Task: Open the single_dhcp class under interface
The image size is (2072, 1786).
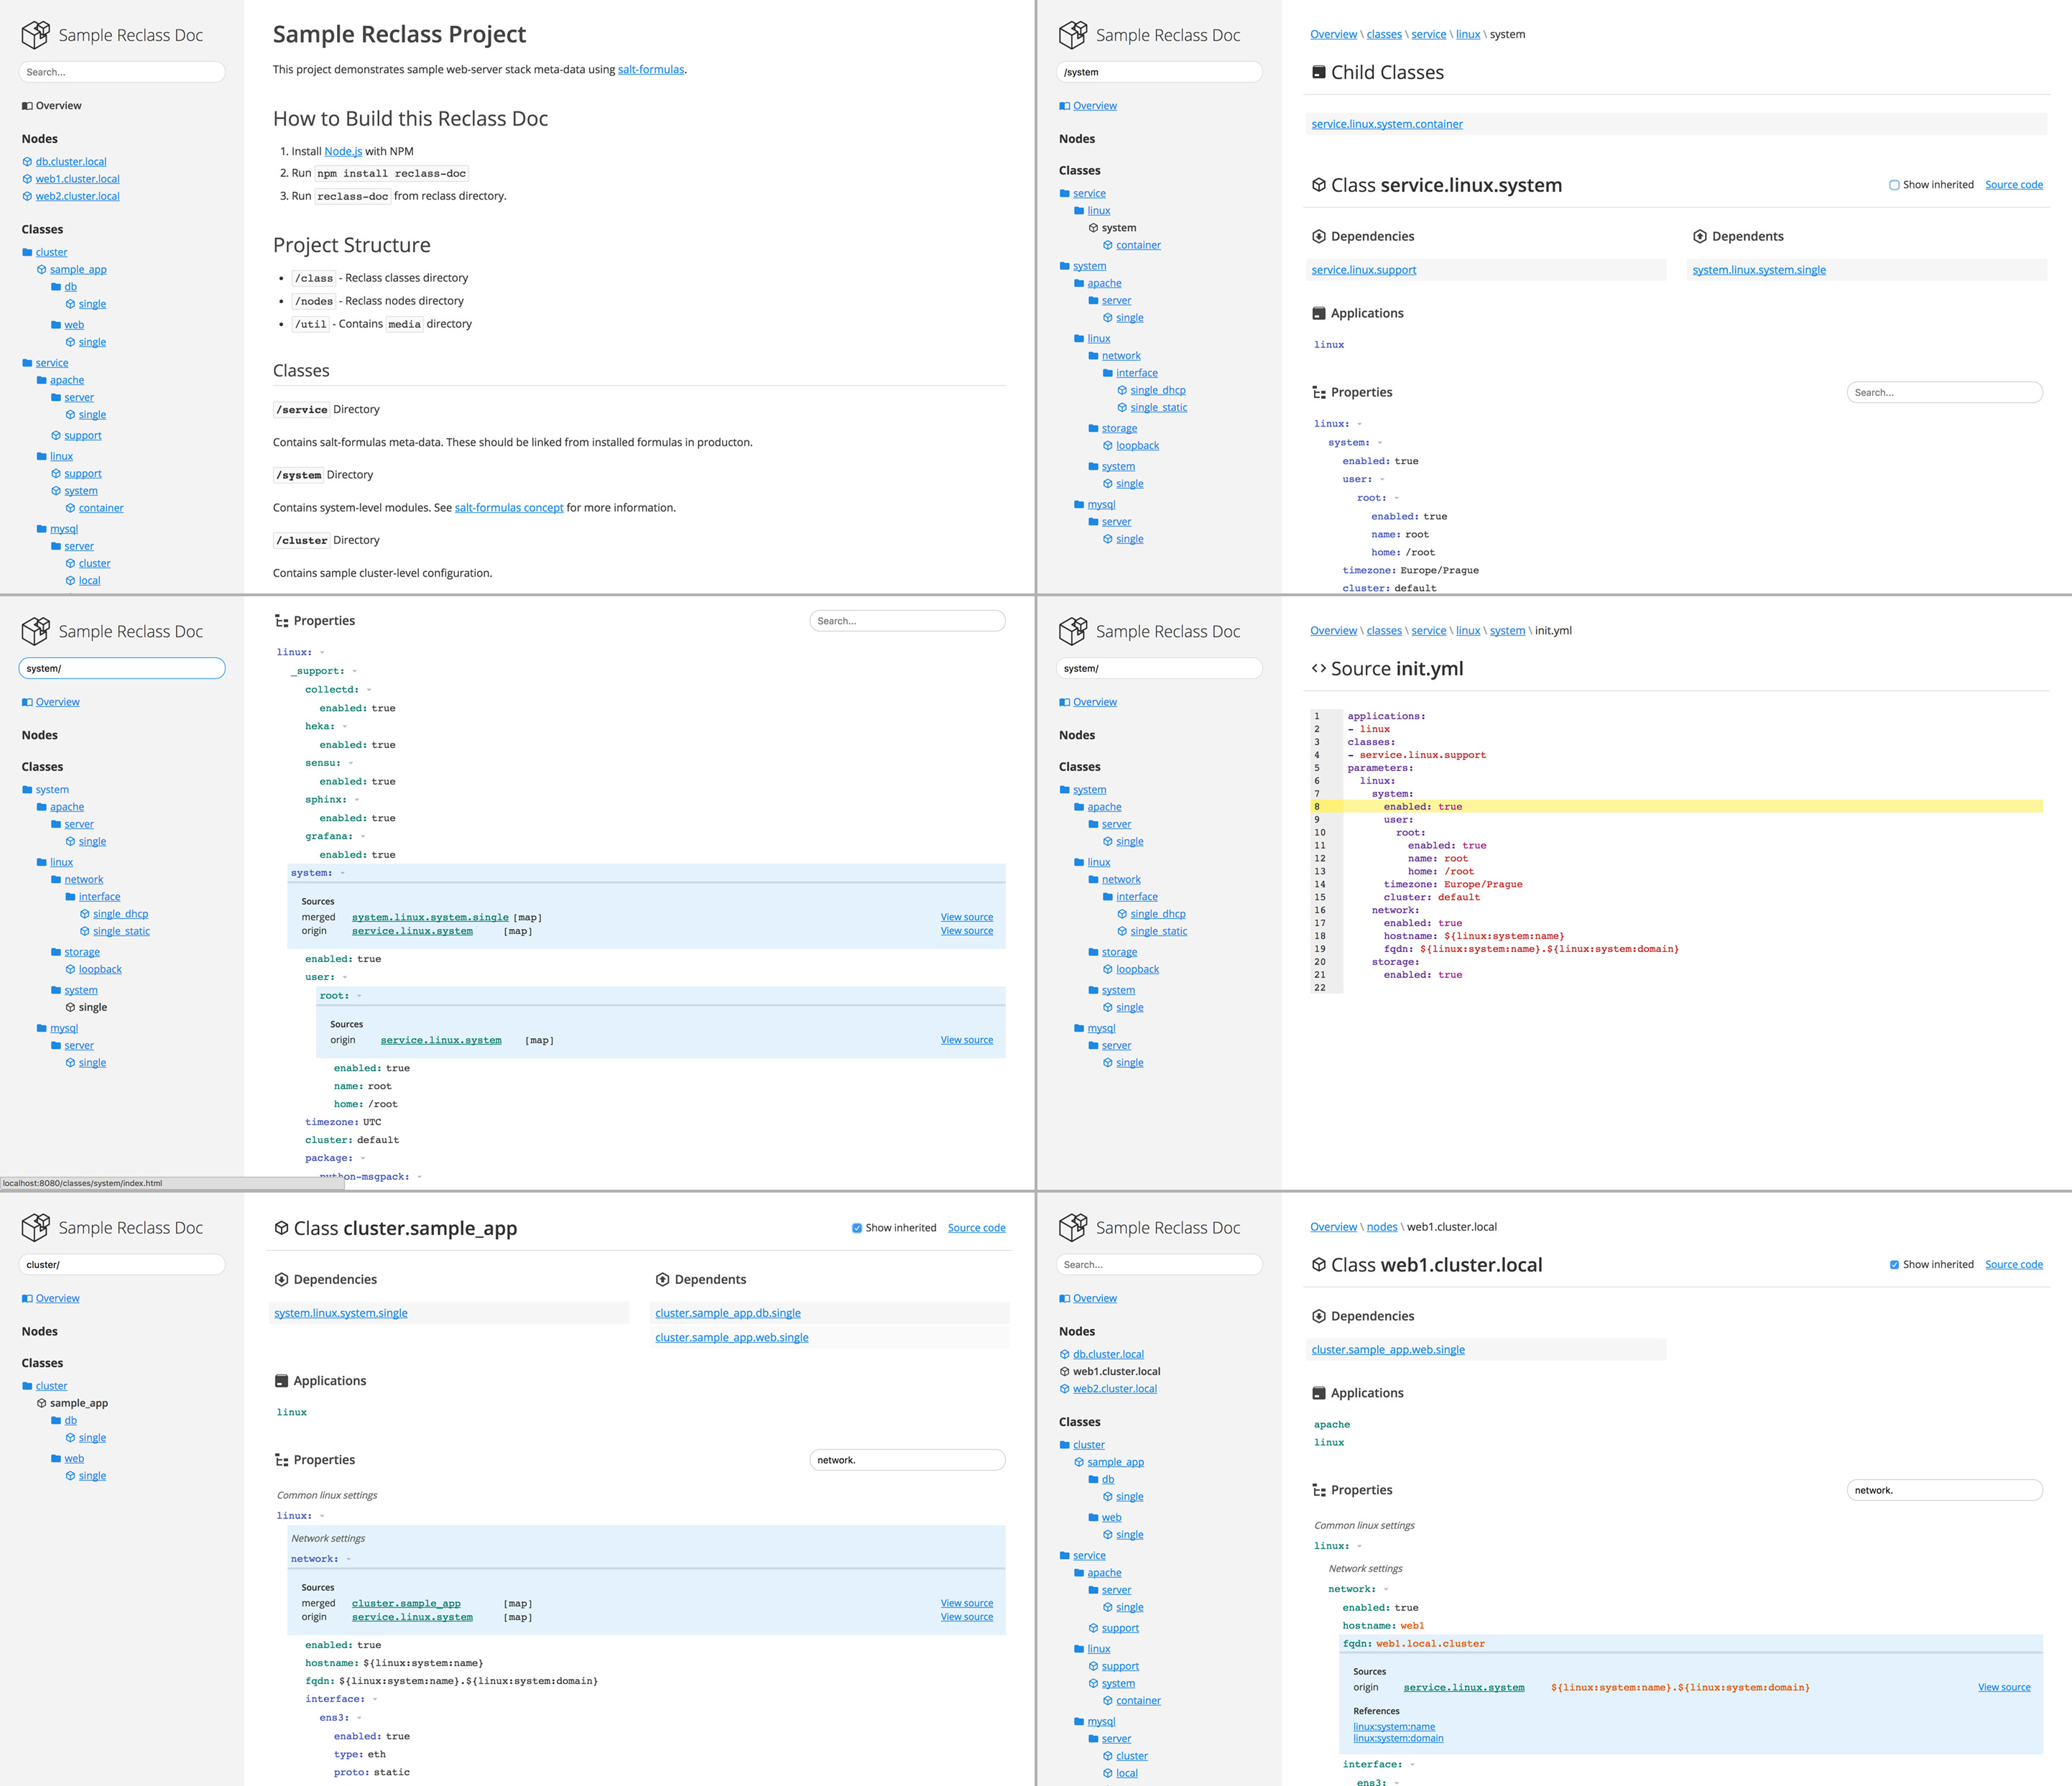Action: pyautogui.click(x=1157, y=391)
